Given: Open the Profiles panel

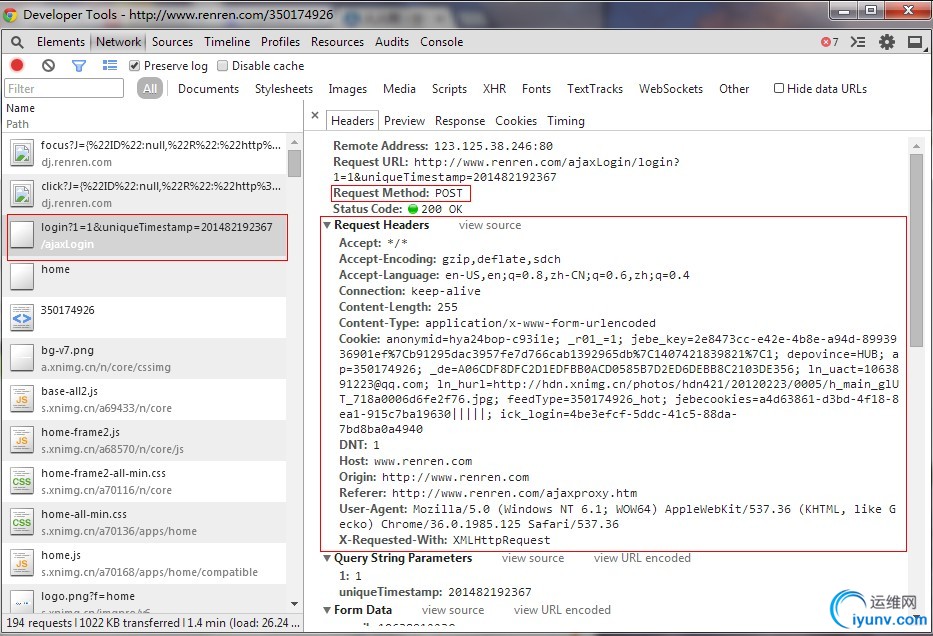Looking at the screenshot, I should (280, 42).
